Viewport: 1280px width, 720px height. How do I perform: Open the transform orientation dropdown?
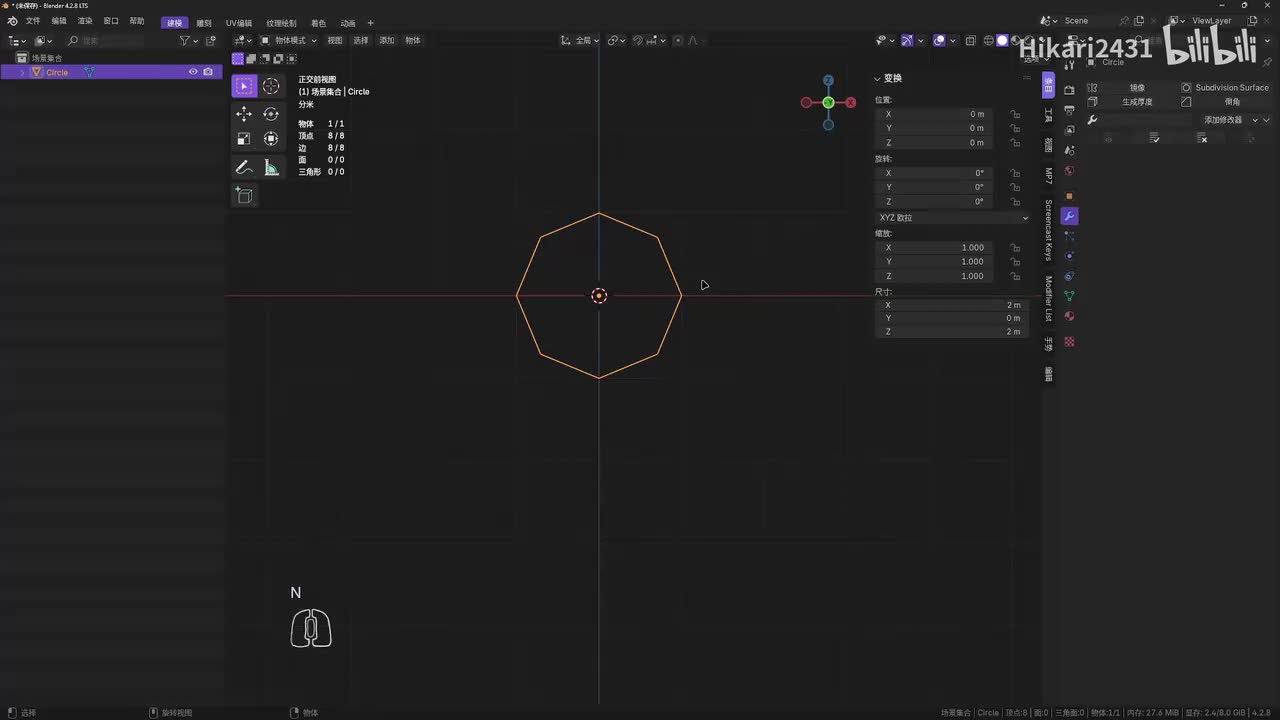[x=581, y=41]
